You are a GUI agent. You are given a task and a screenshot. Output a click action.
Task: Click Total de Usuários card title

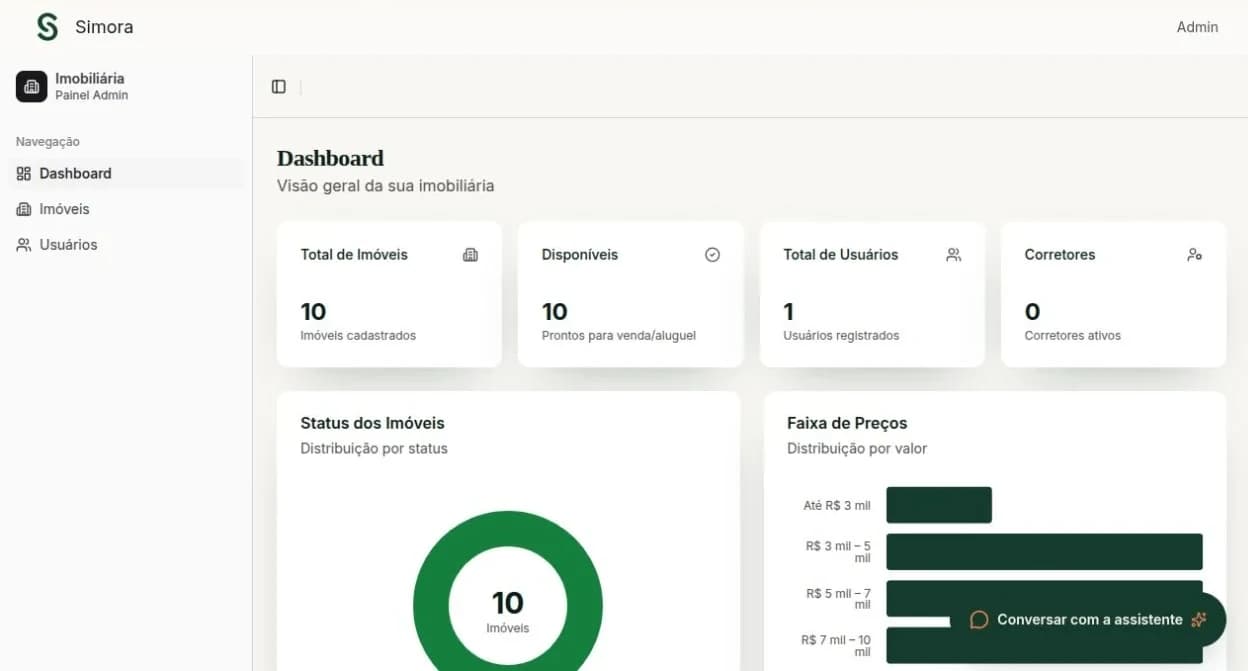coord(840,255)
